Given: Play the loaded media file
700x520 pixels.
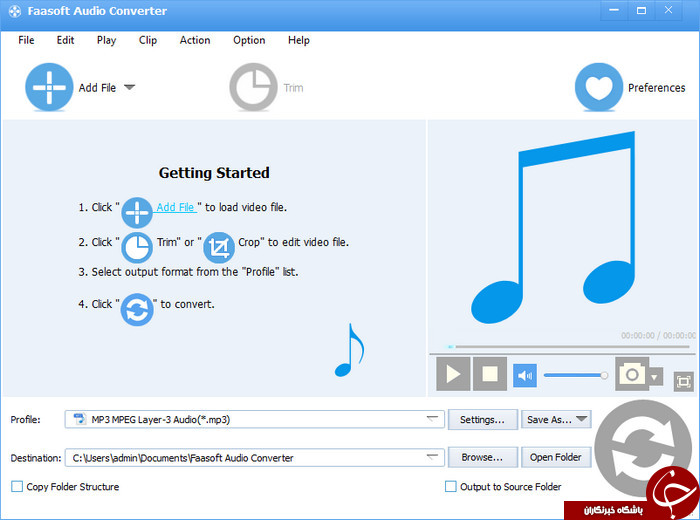Looking at the screenshot, I should (453, 374).
